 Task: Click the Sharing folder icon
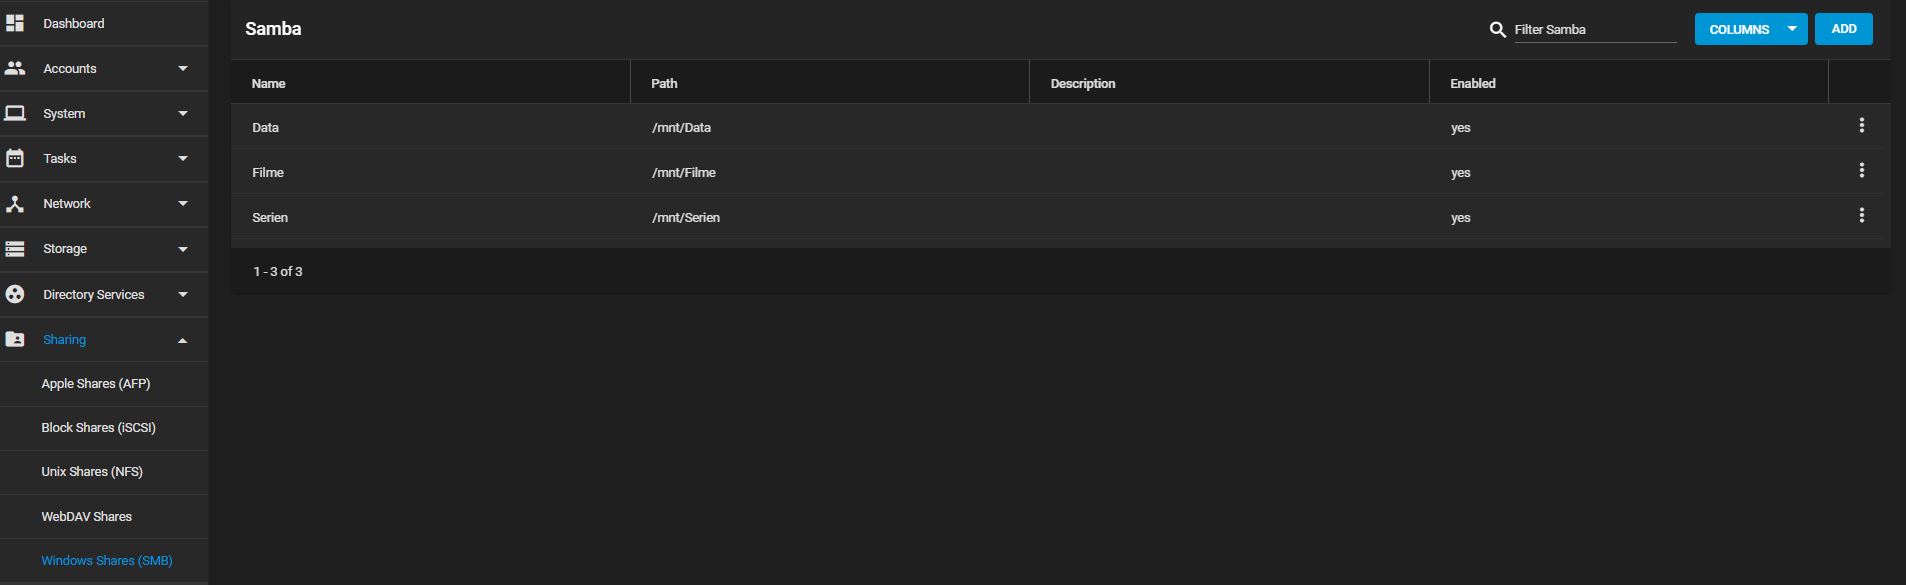pyautogui.click(x=15, y=339)
